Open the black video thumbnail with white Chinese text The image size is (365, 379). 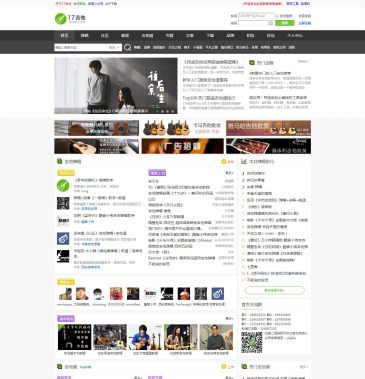coord(74,337)
